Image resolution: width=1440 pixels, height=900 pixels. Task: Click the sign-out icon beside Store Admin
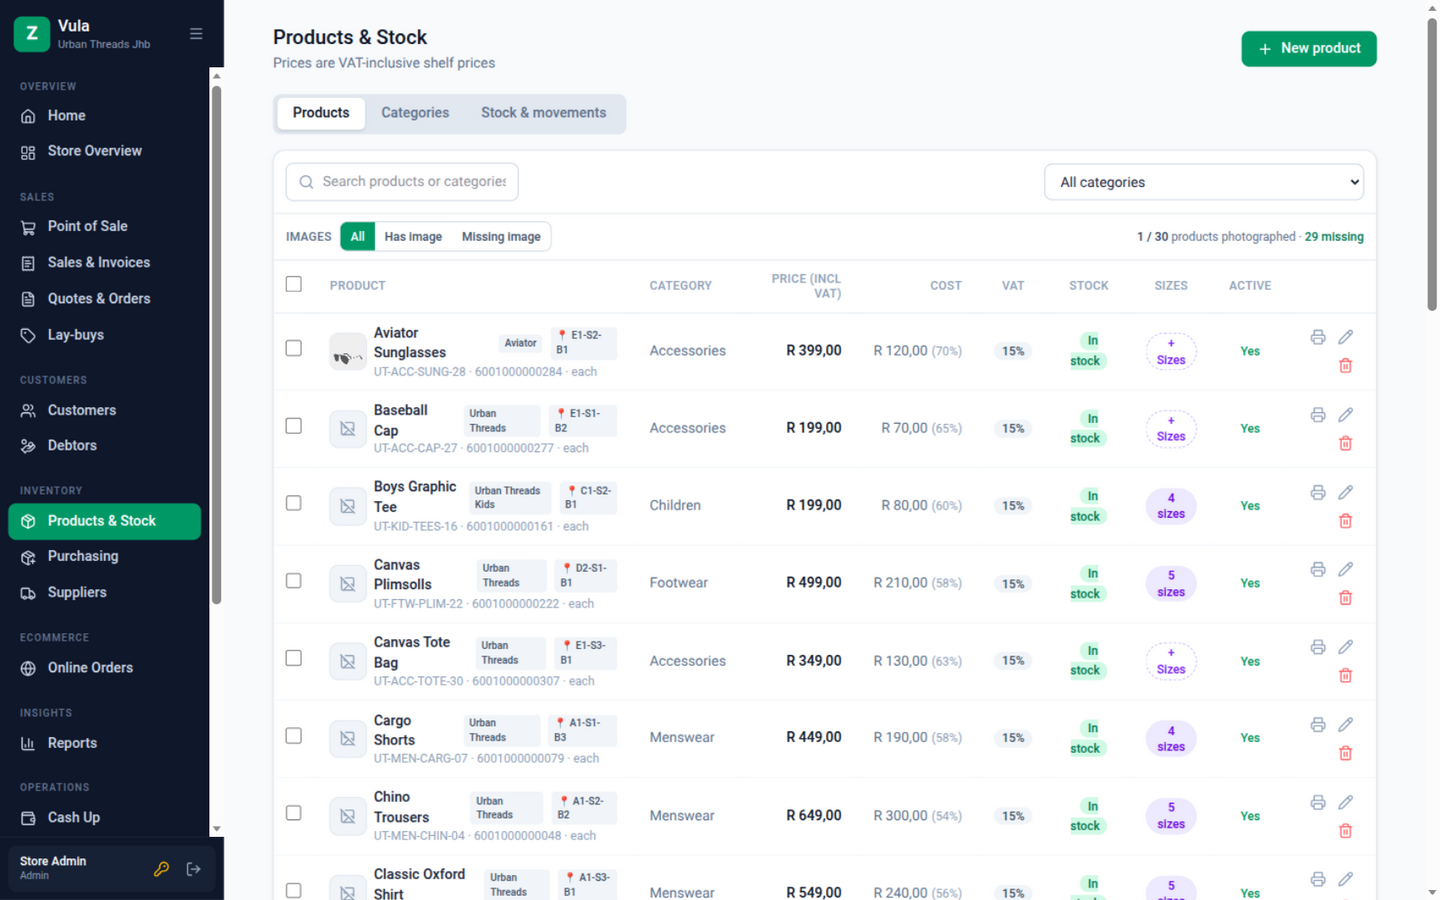coord(194,869)
